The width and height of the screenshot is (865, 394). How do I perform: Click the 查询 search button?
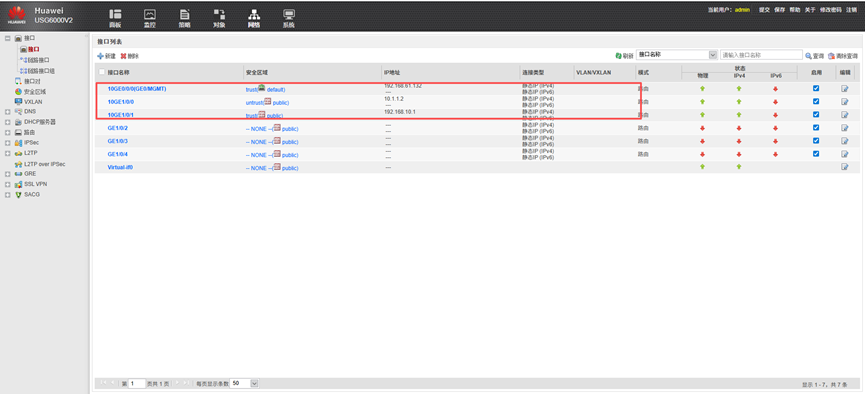point(814,56)
